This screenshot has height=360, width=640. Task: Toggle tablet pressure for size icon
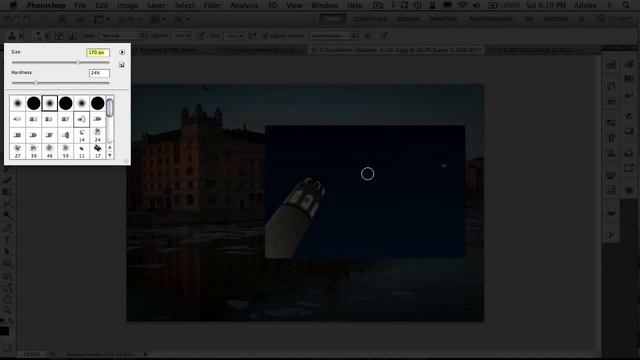point(384,36)
